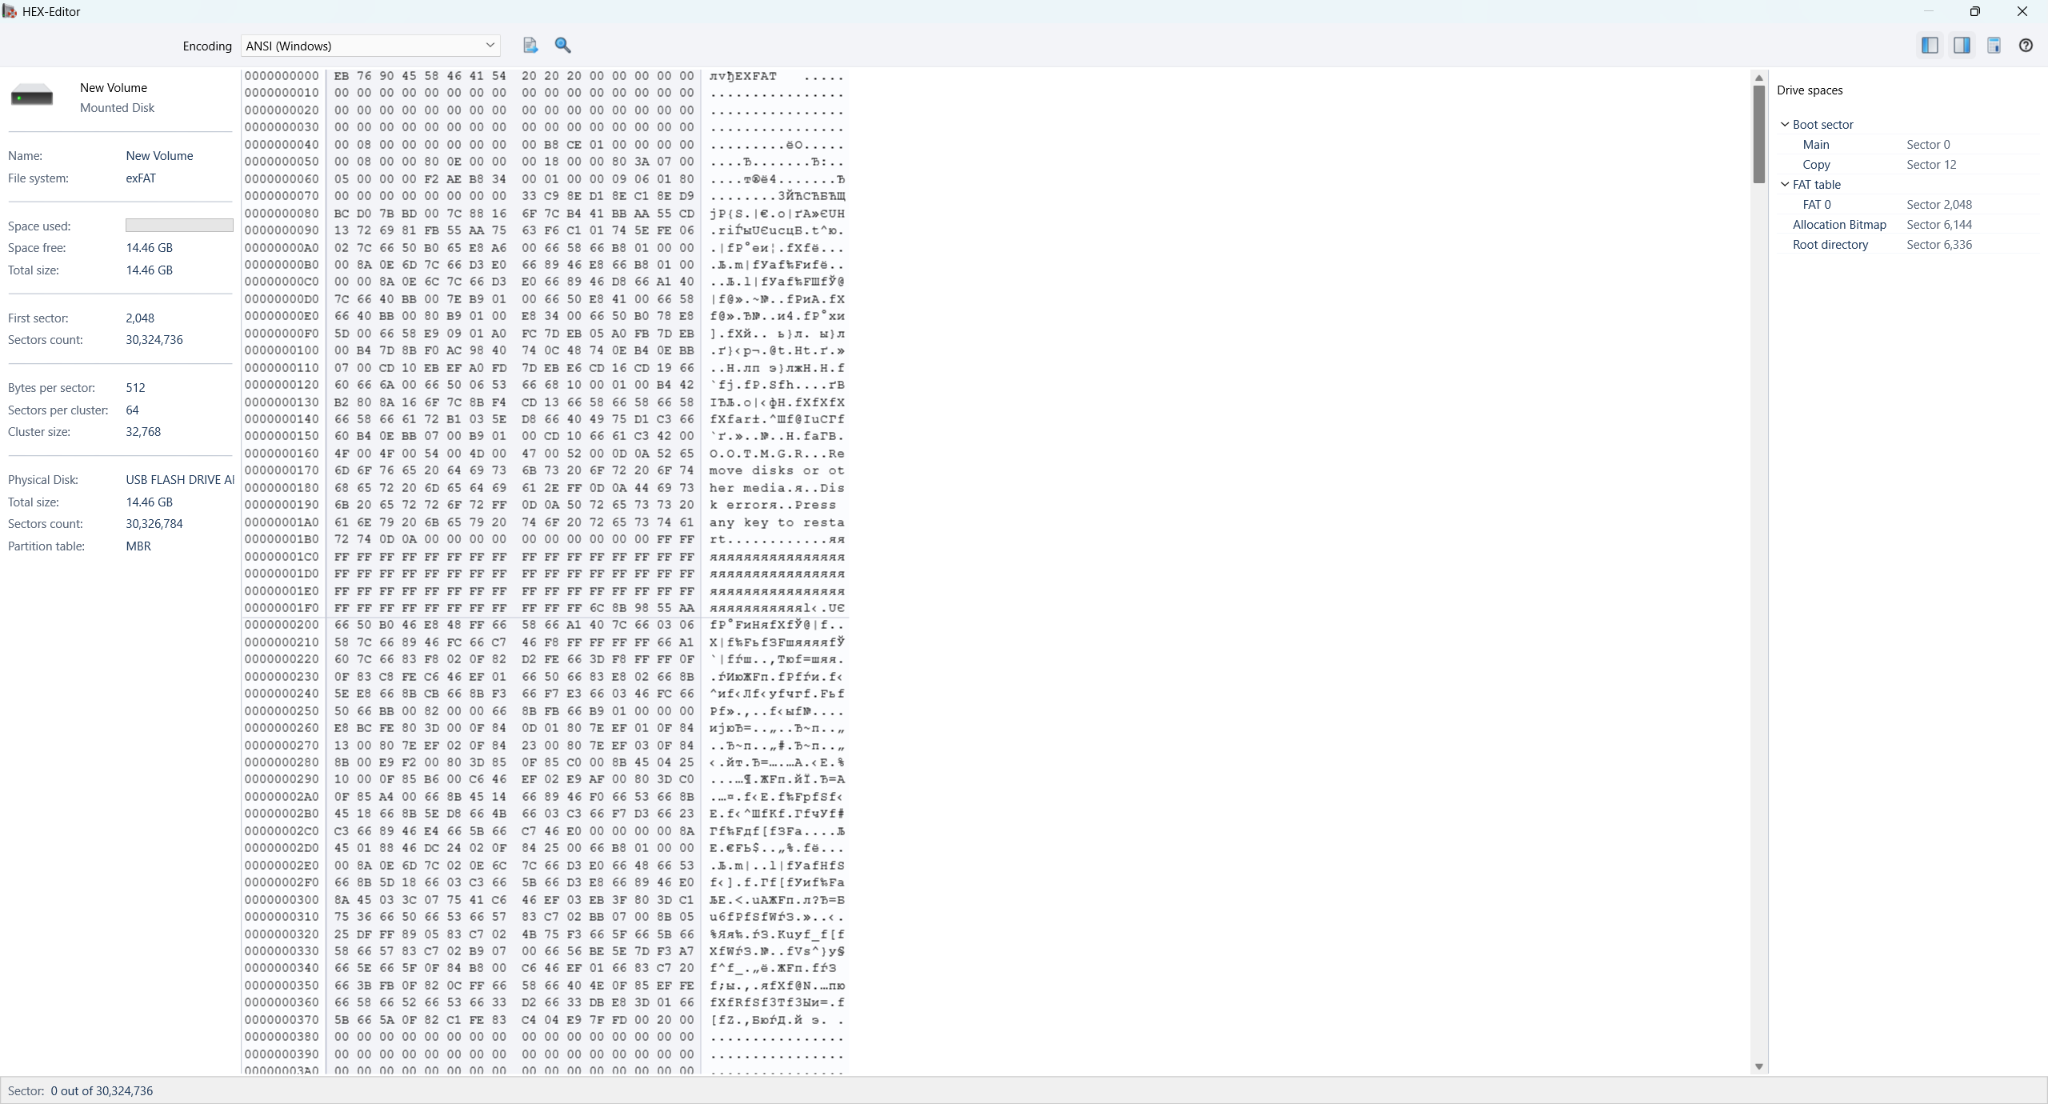Screen dimensions: 2048x1104
Task: Click 'Sector 6,336' next to Root directory
Action: [x=1939, y=245]
